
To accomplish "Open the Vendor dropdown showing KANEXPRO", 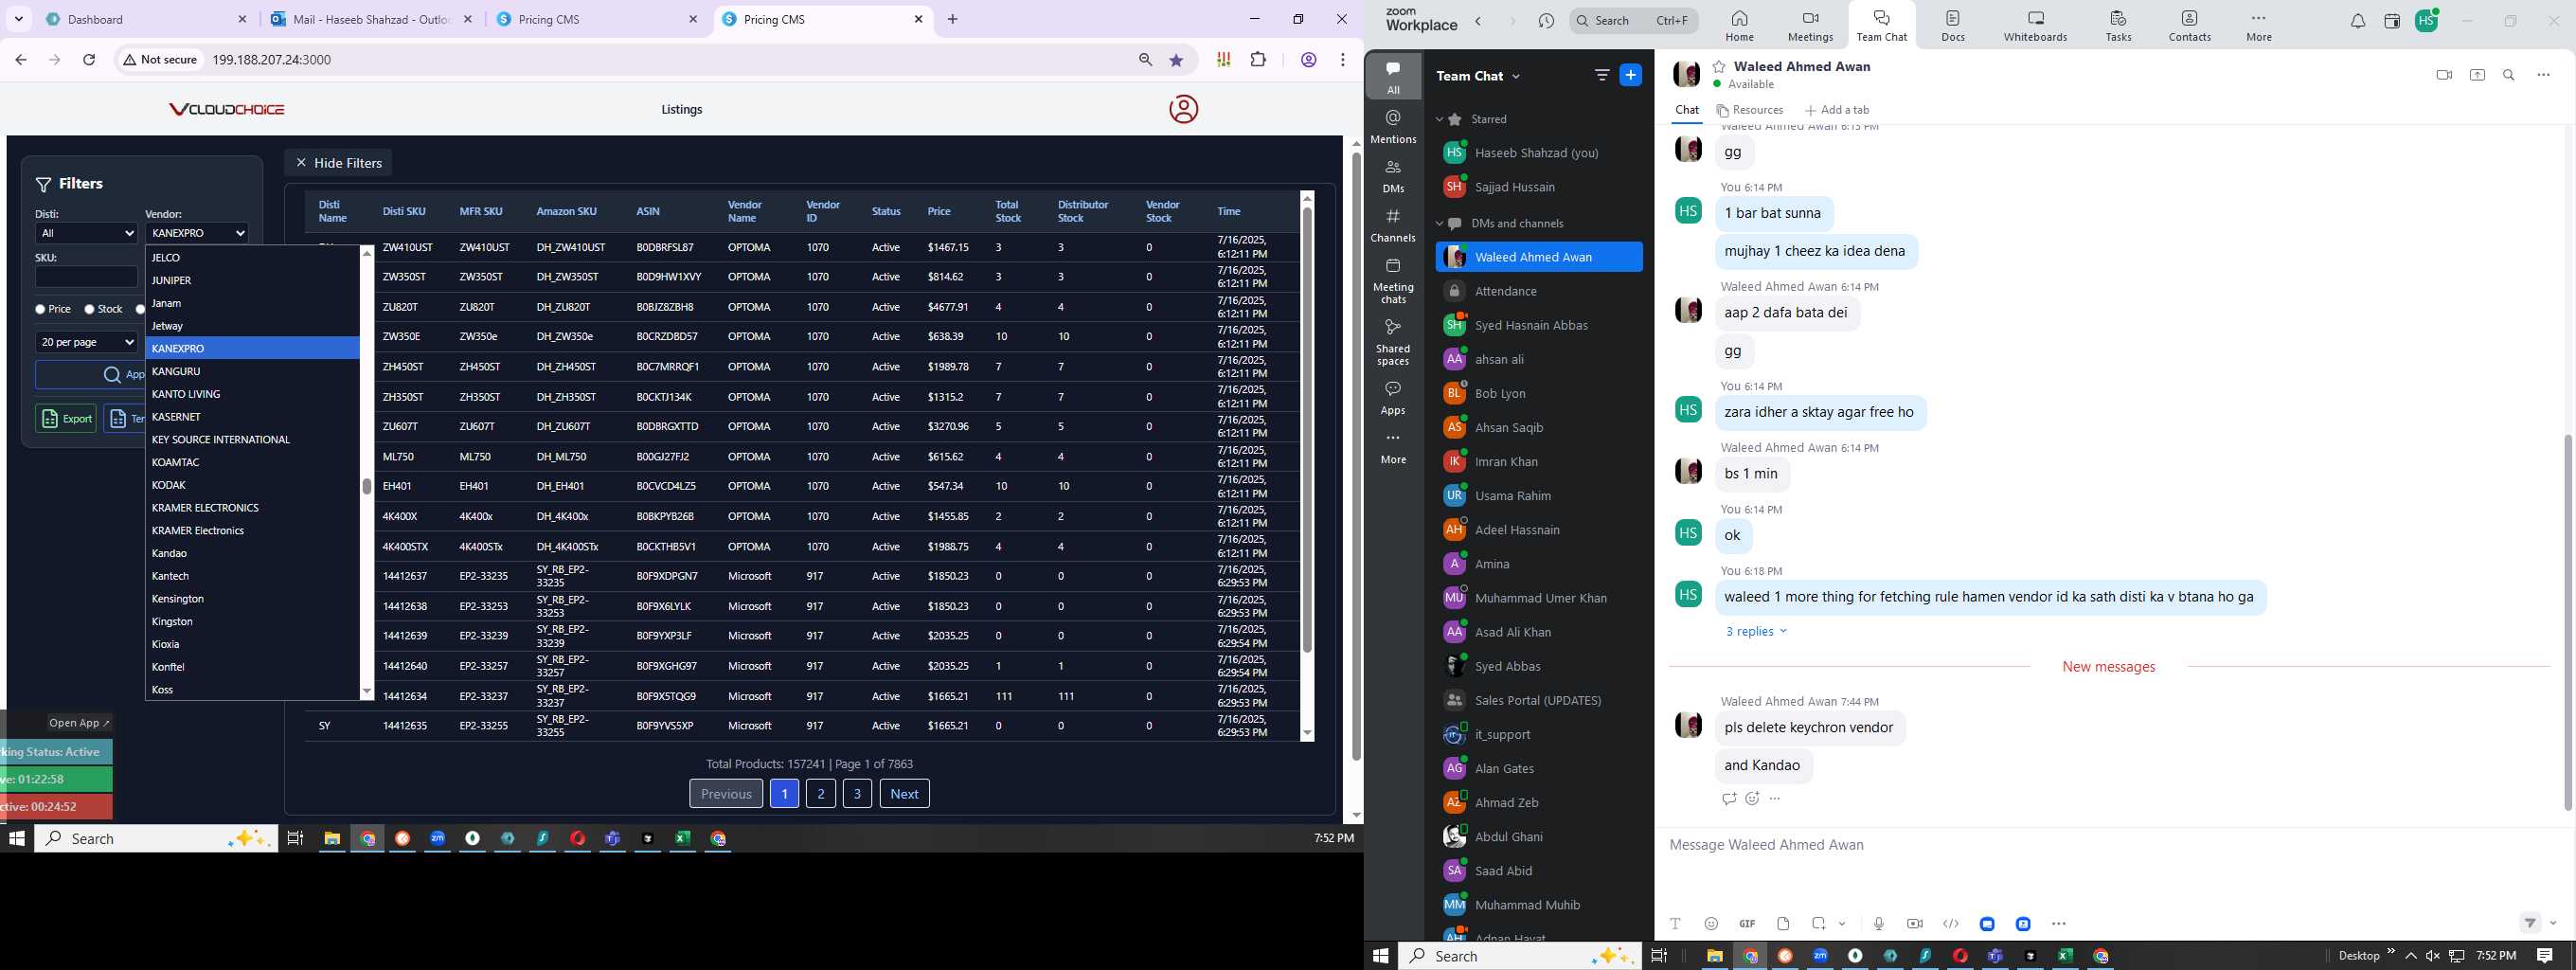I will [197, 233].
